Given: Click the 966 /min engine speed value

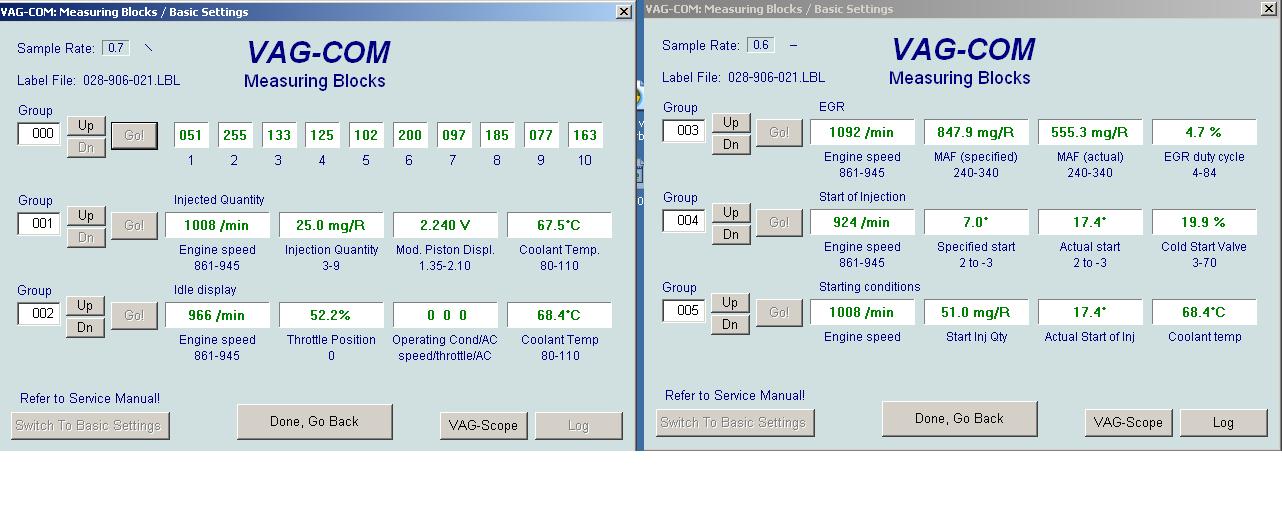Looking at the screenshot, I should pos(217,315).
